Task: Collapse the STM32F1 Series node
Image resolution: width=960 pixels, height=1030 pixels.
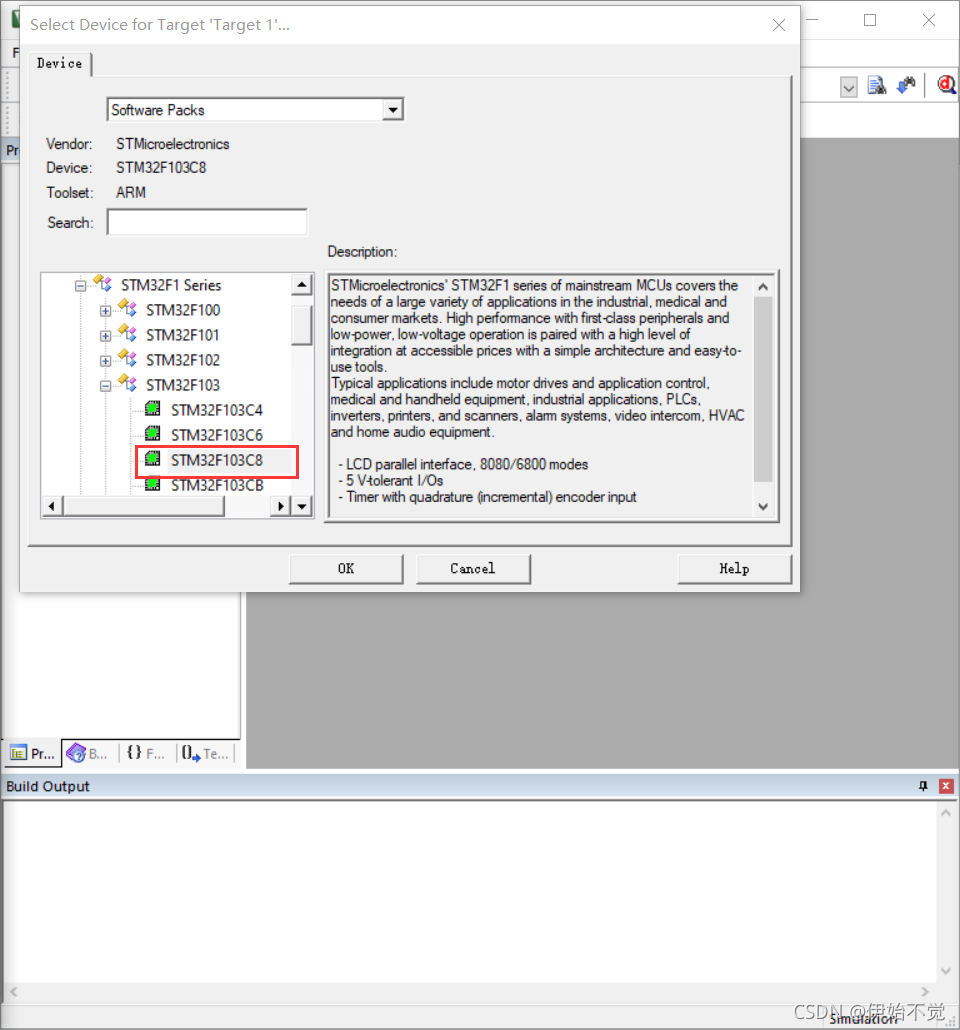Action: click(x=80, y=286)
